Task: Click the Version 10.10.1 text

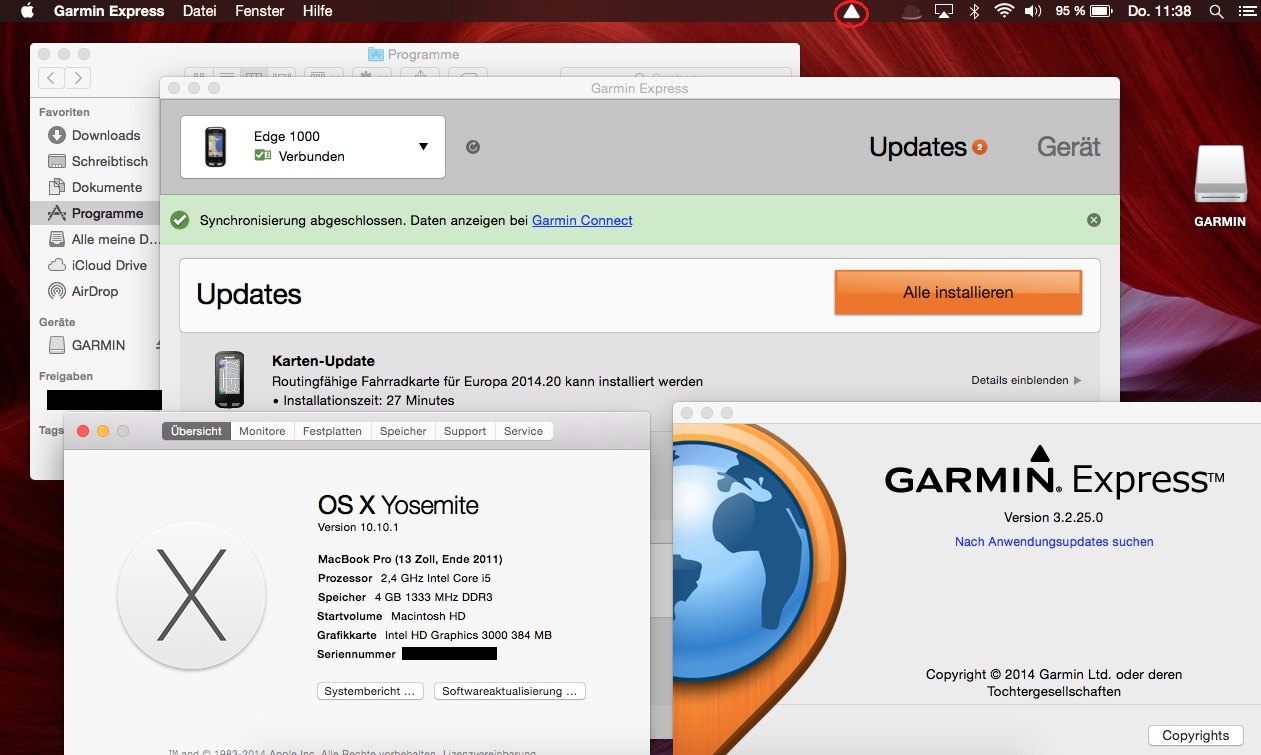Action: 358,527
